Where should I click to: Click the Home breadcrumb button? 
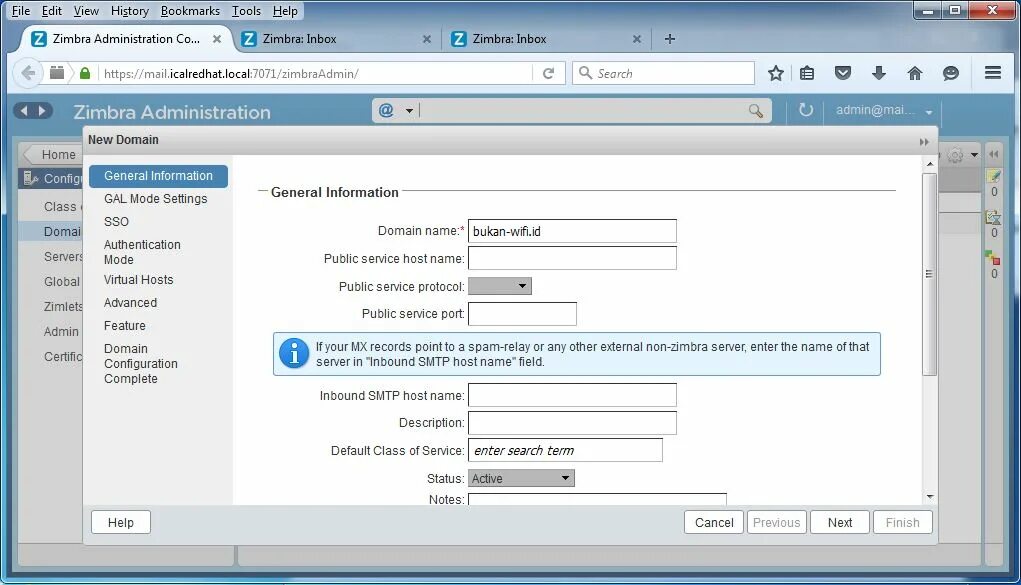52,154
